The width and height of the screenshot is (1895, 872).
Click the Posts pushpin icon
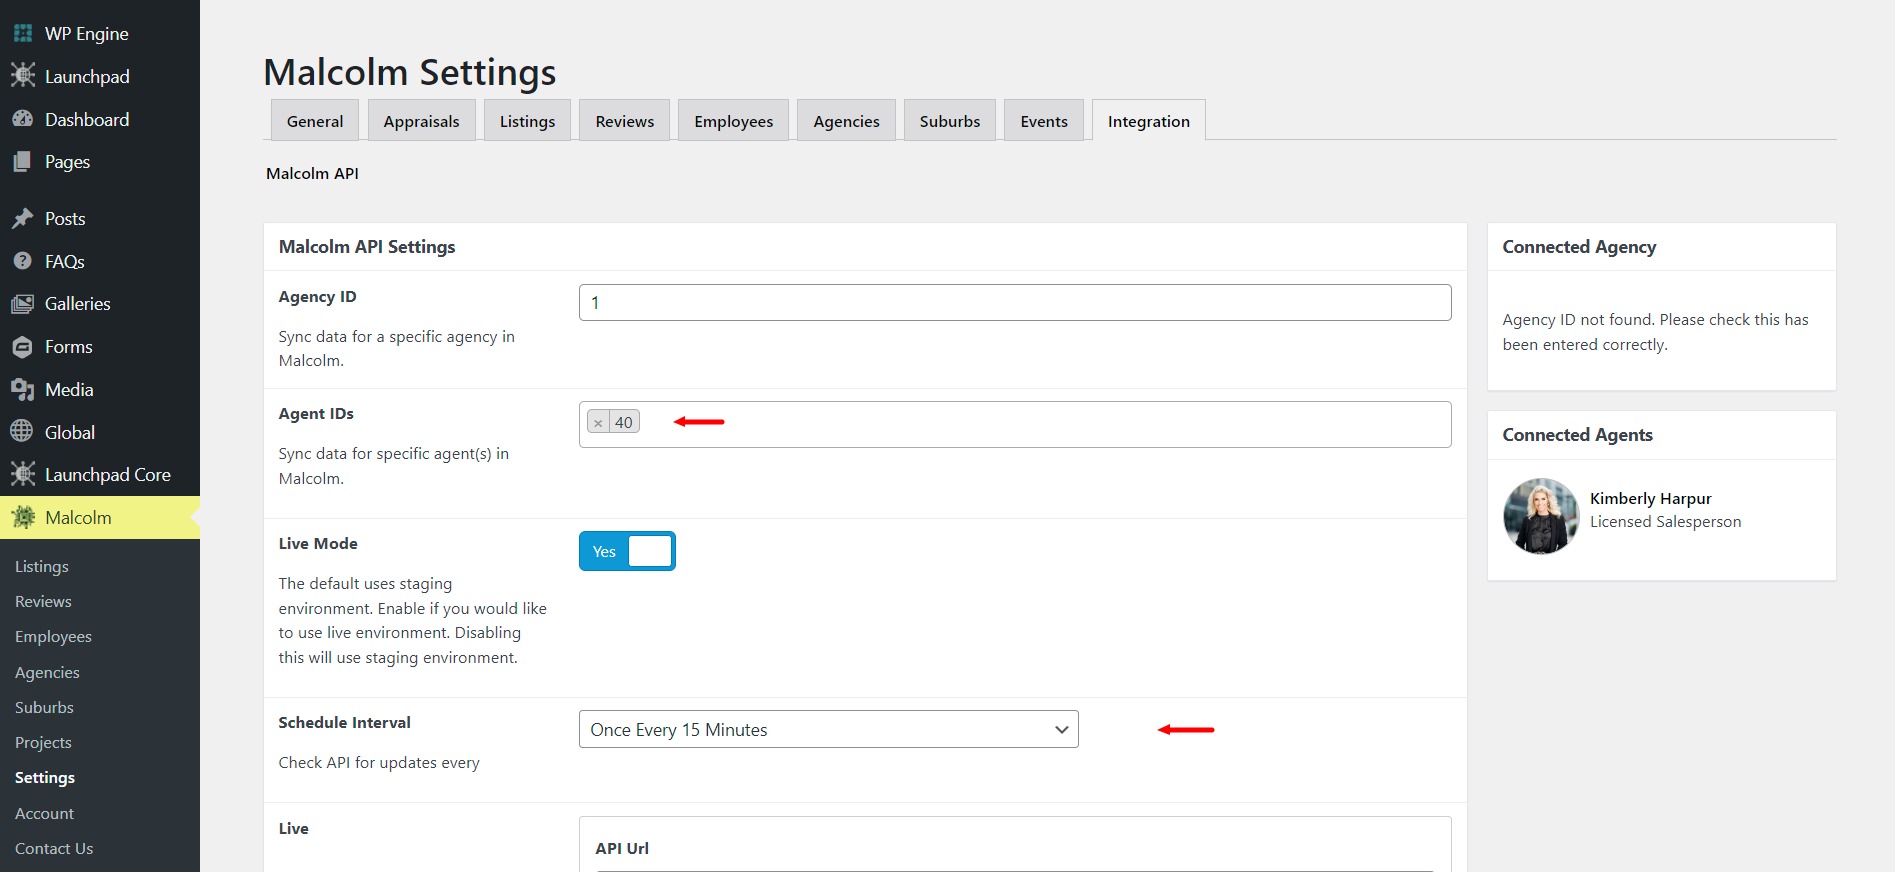pyautogui.click(x=23, y=218)
